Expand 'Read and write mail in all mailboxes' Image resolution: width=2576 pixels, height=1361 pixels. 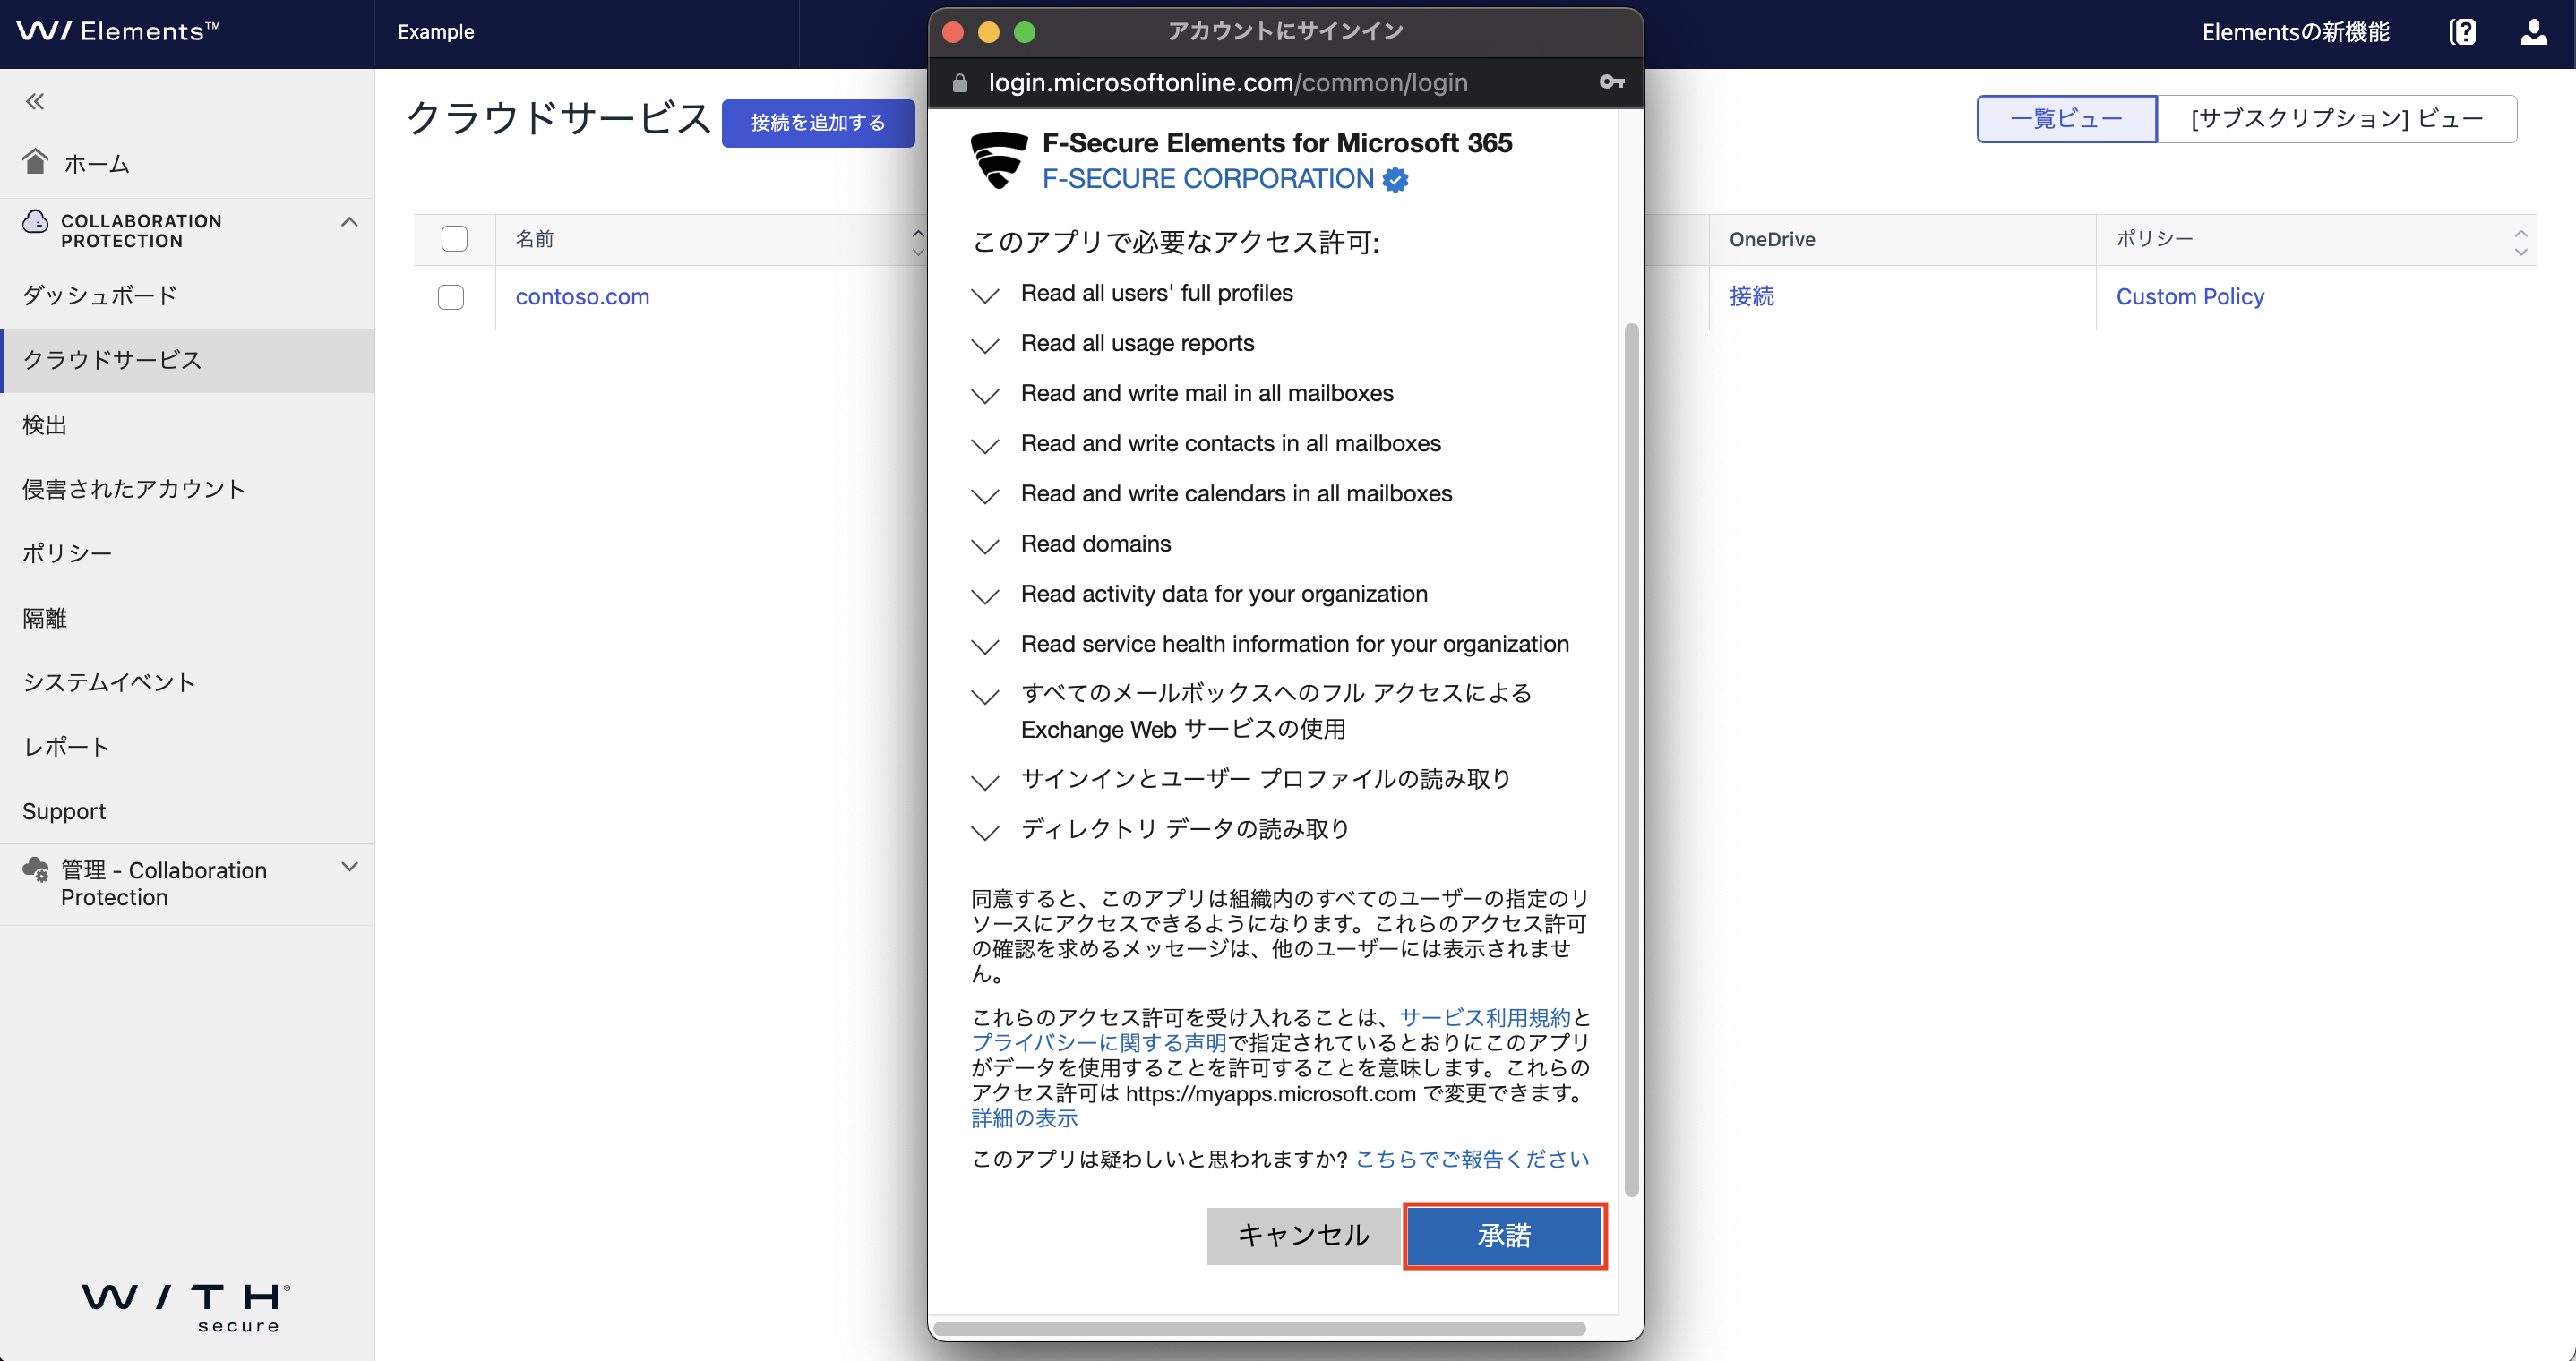click(x=985, y=396)
